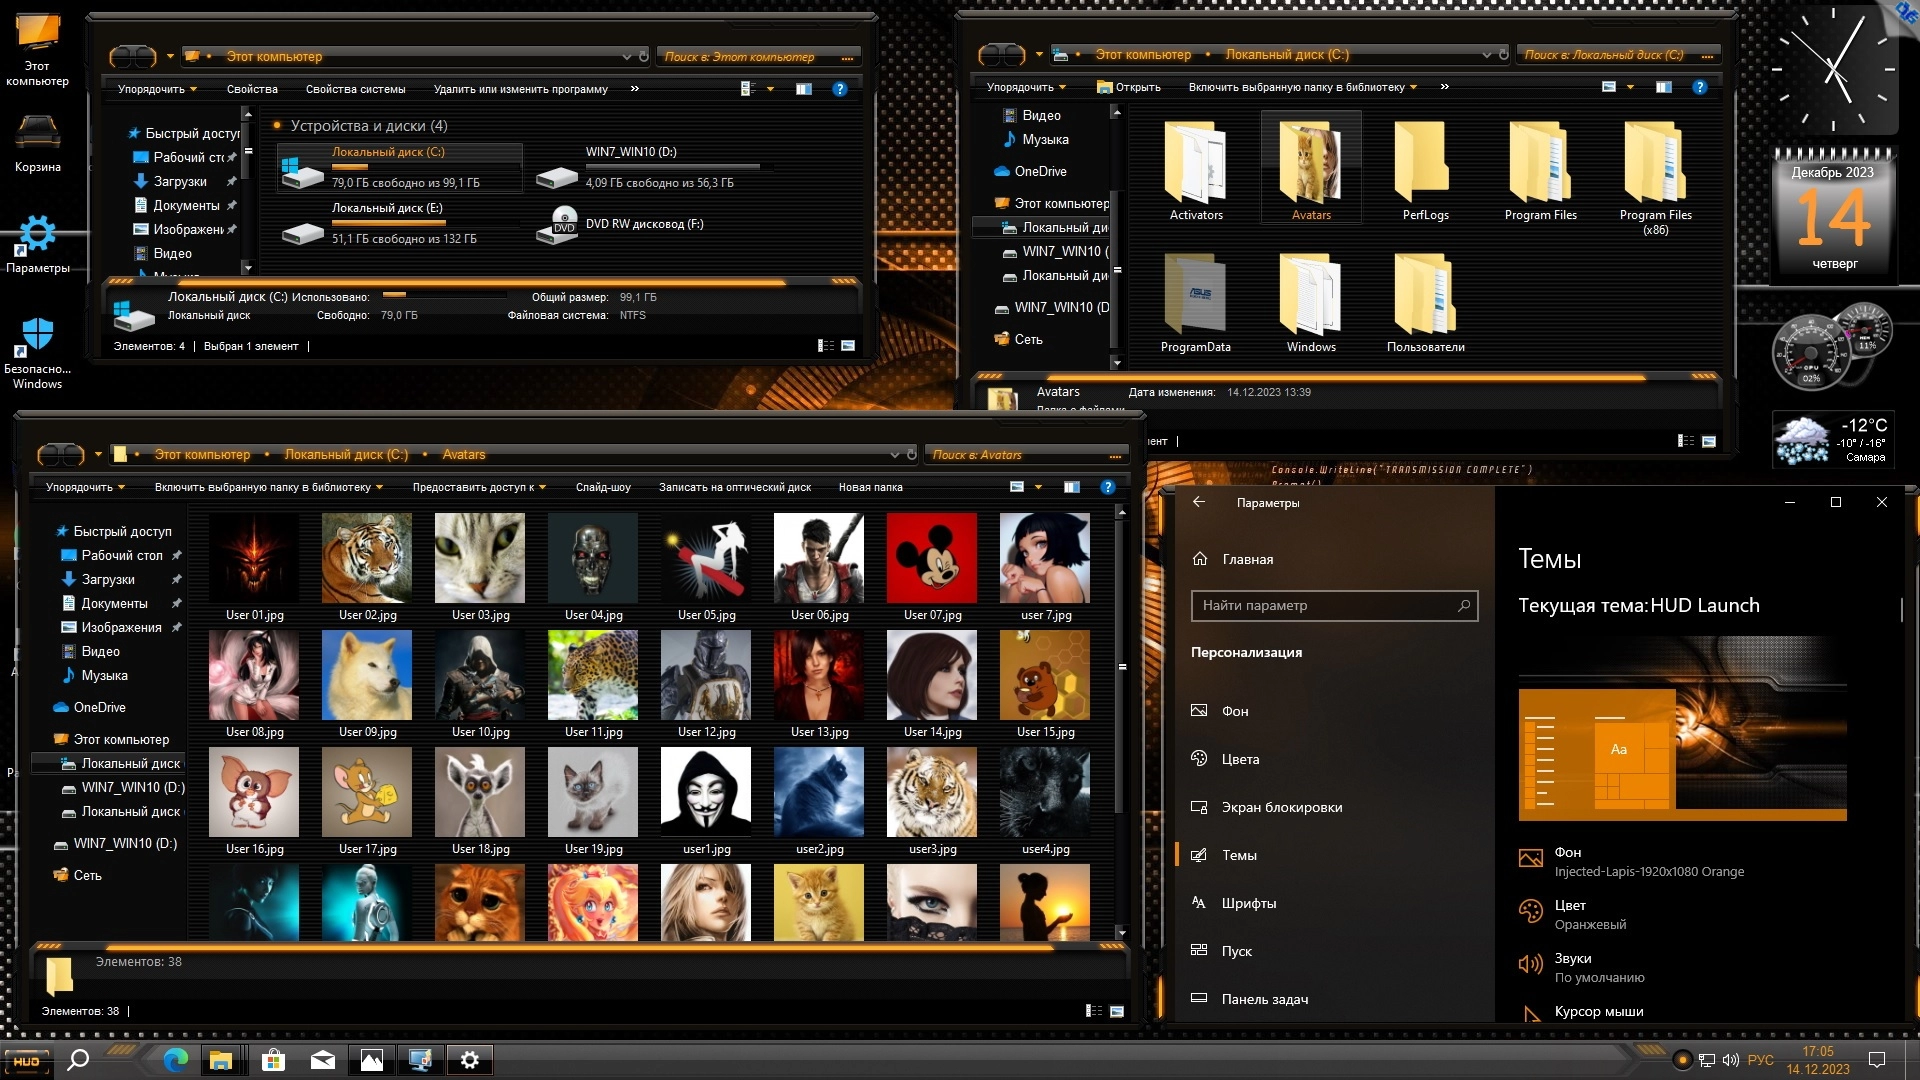Click the Новая папка button
The width and height of the screenshot is (1920, 1080).
click(x=870, y=487)
